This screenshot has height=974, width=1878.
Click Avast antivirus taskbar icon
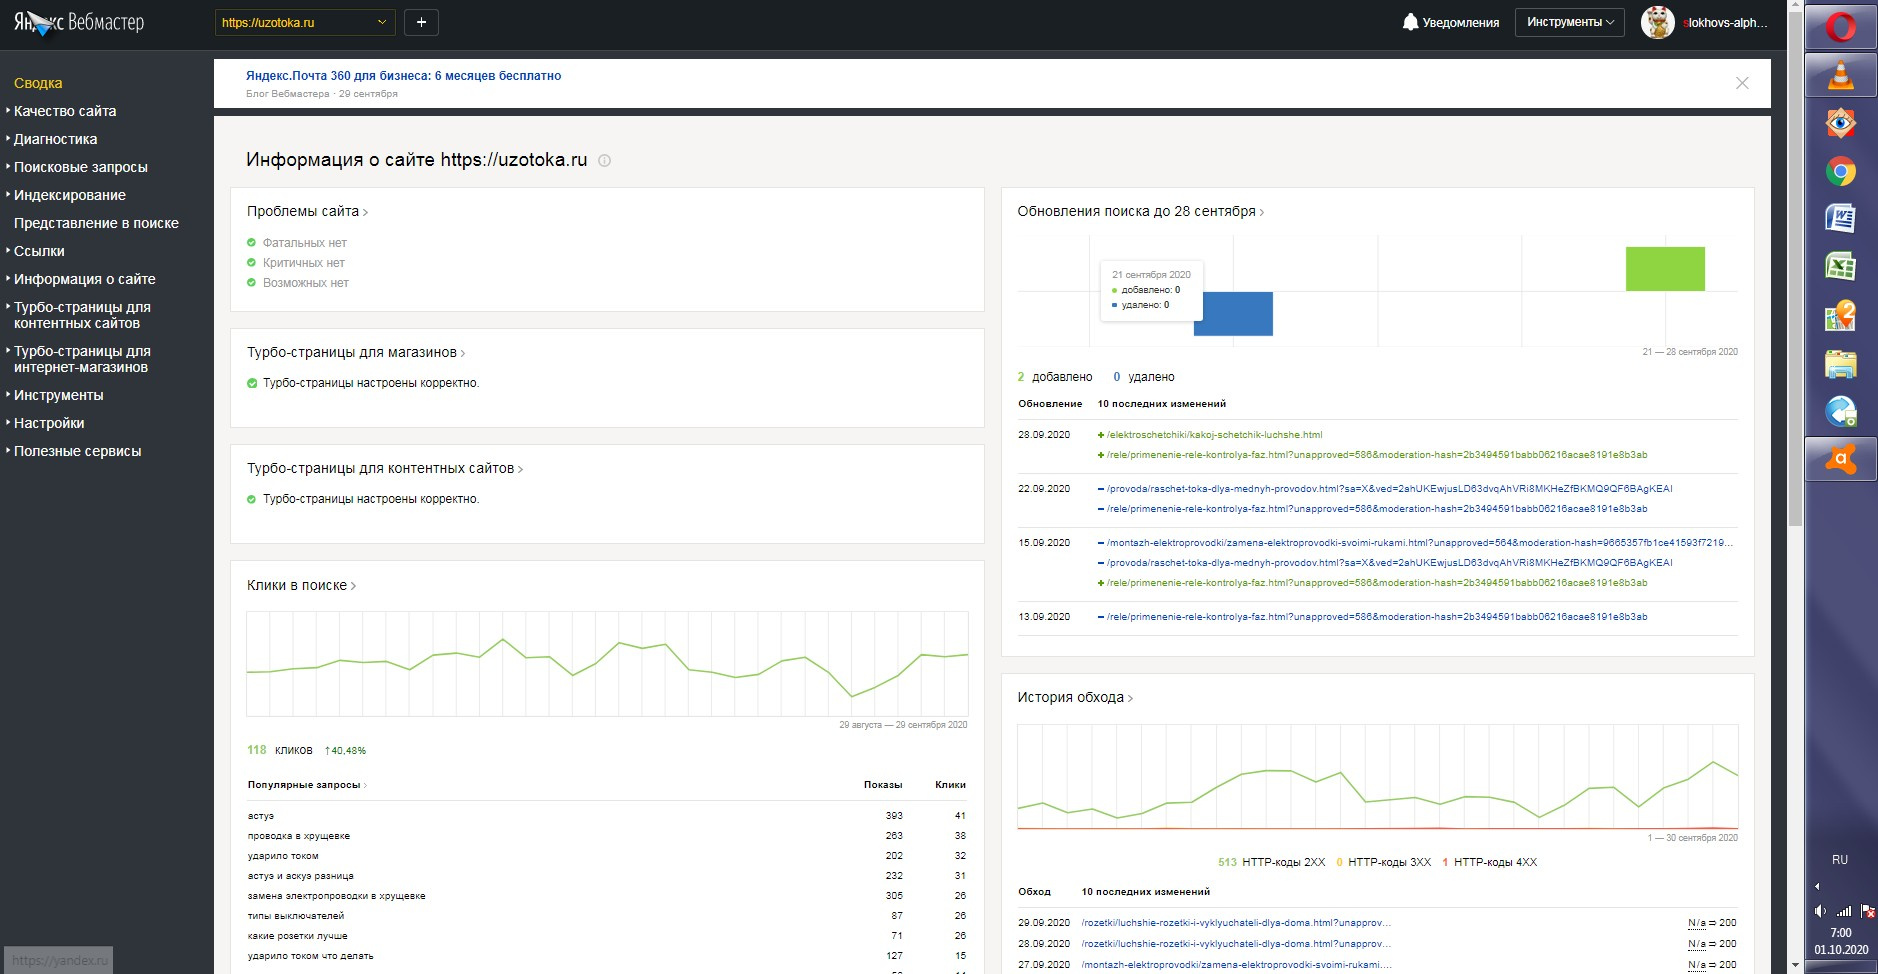1840,459
